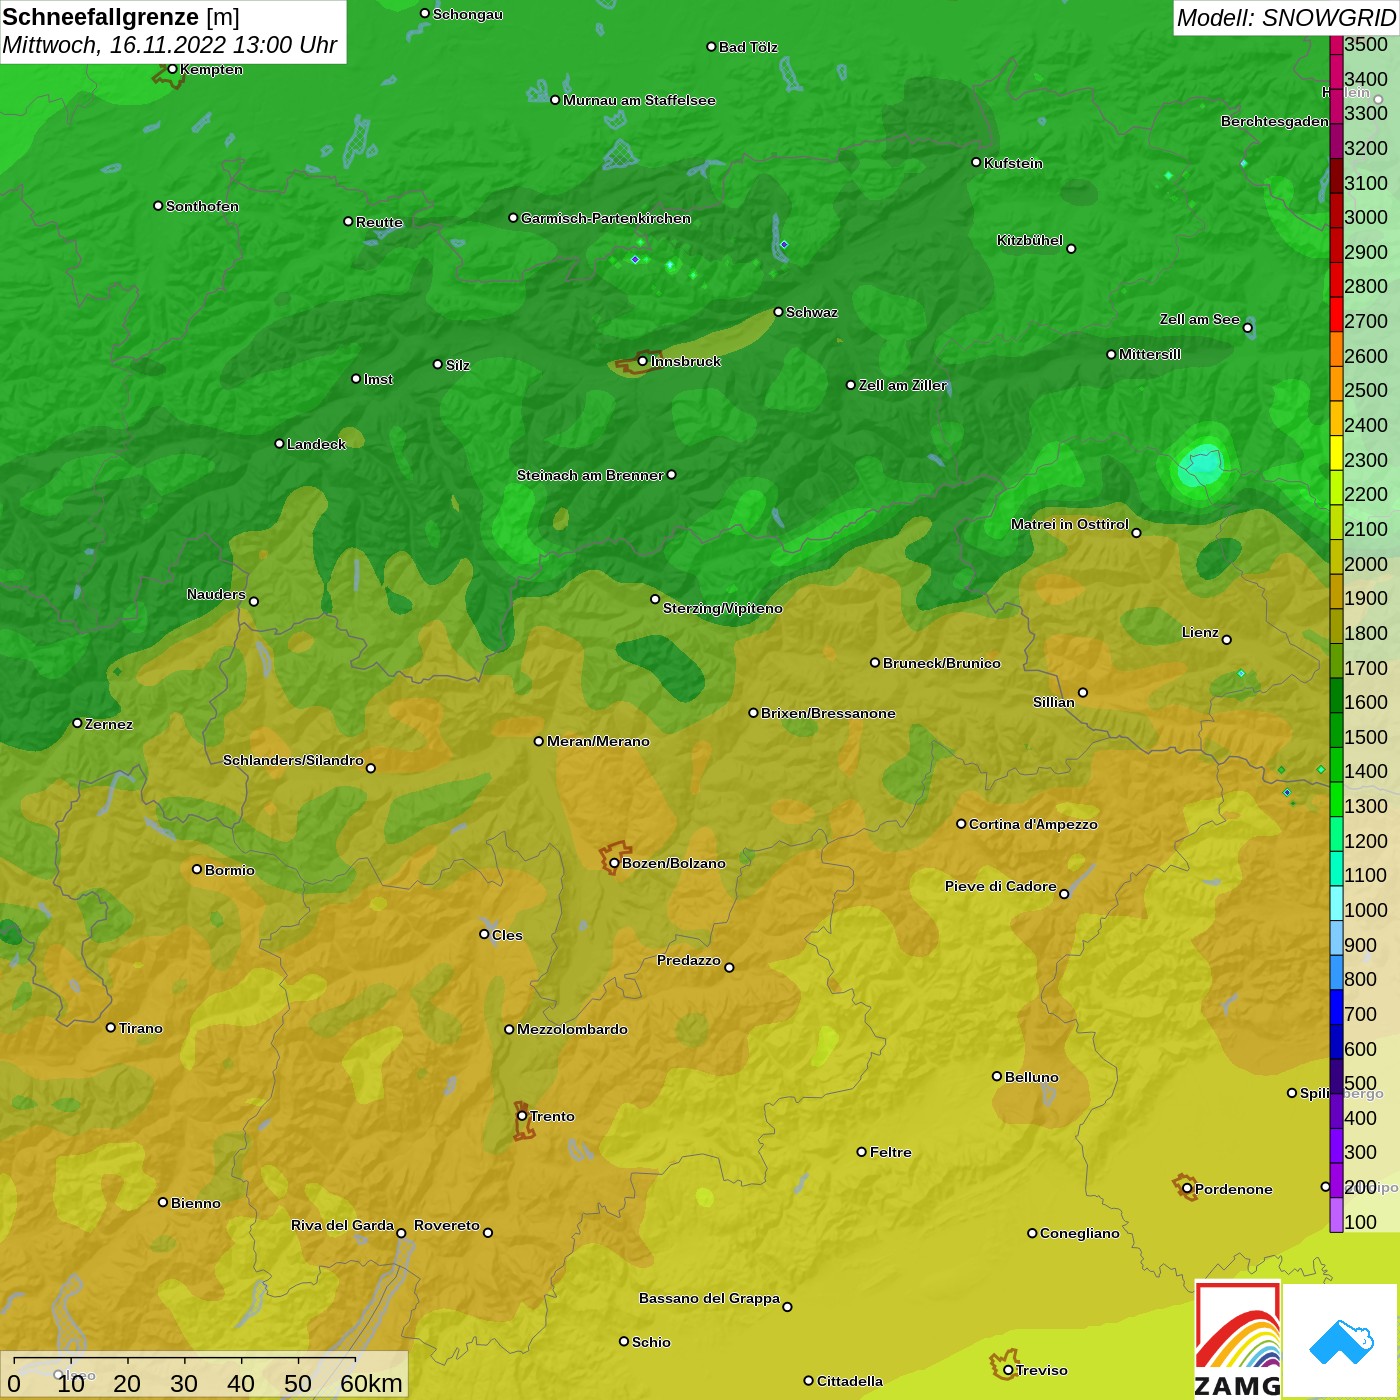Click the 60km scale bar label
The image size is (1400, 1400).
click(371, 1383)
